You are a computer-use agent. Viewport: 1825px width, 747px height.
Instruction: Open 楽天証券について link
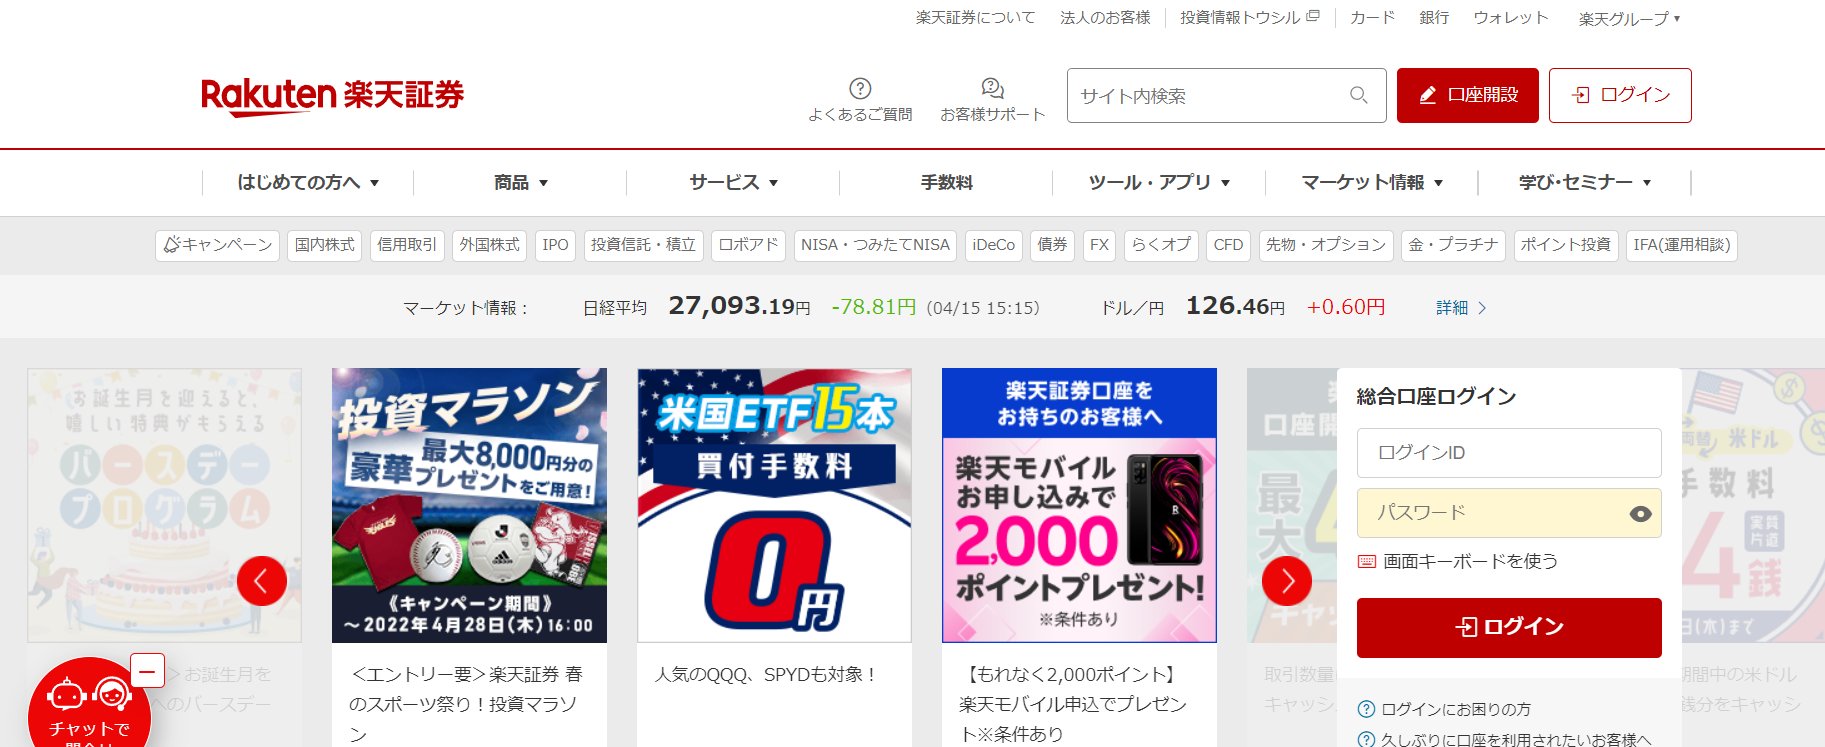tap(975, 18)
